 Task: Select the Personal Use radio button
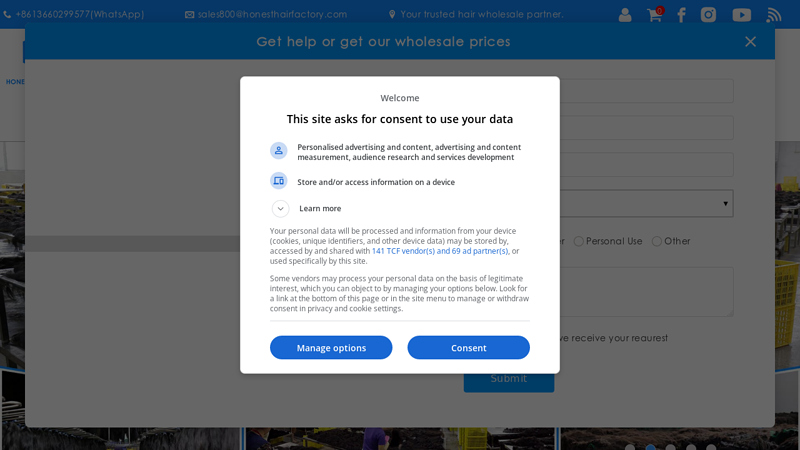(x=579, y=241)
